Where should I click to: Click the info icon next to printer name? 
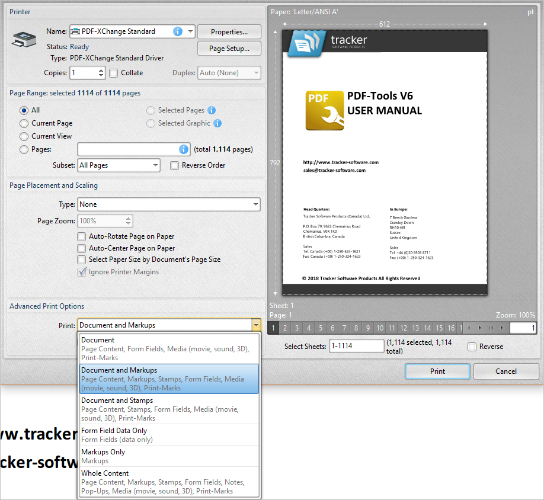178,32
